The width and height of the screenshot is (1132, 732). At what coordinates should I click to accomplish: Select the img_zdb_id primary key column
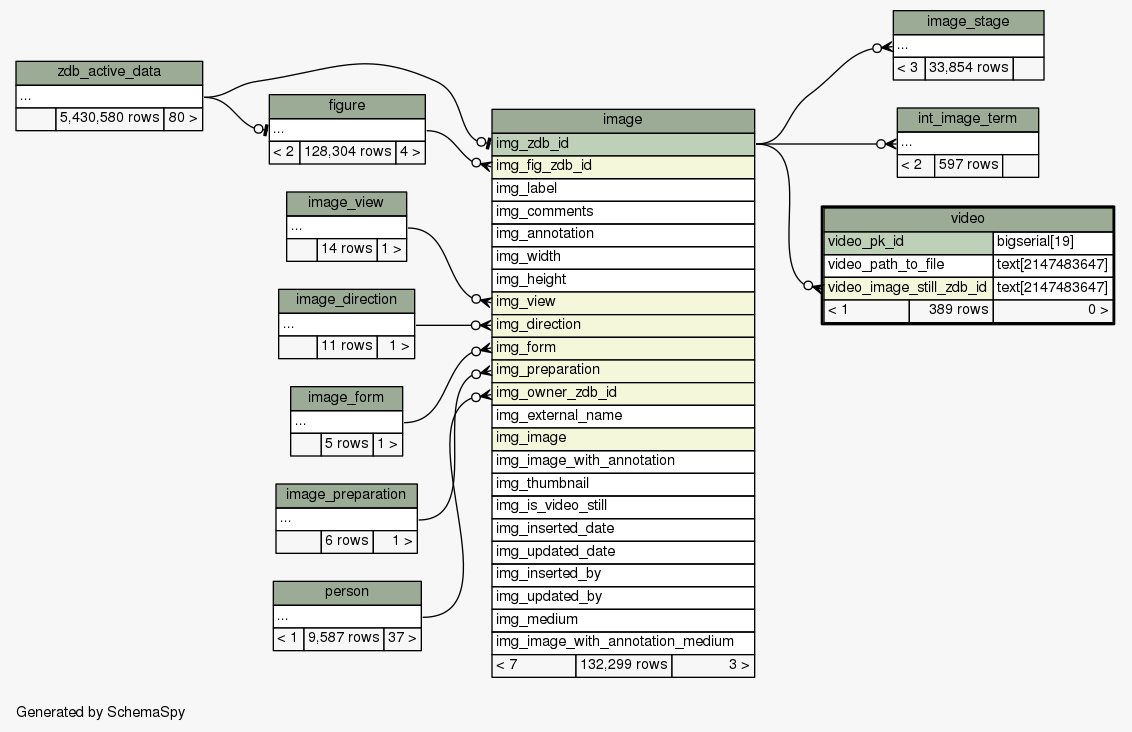click(622, 144)
